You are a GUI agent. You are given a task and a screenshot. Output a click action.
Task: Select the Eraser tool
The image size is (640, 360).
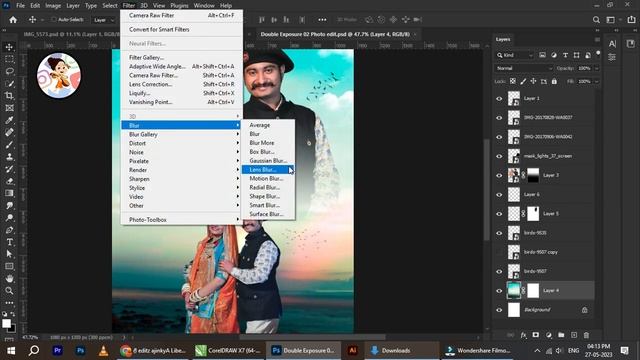[x=9, y=181]
